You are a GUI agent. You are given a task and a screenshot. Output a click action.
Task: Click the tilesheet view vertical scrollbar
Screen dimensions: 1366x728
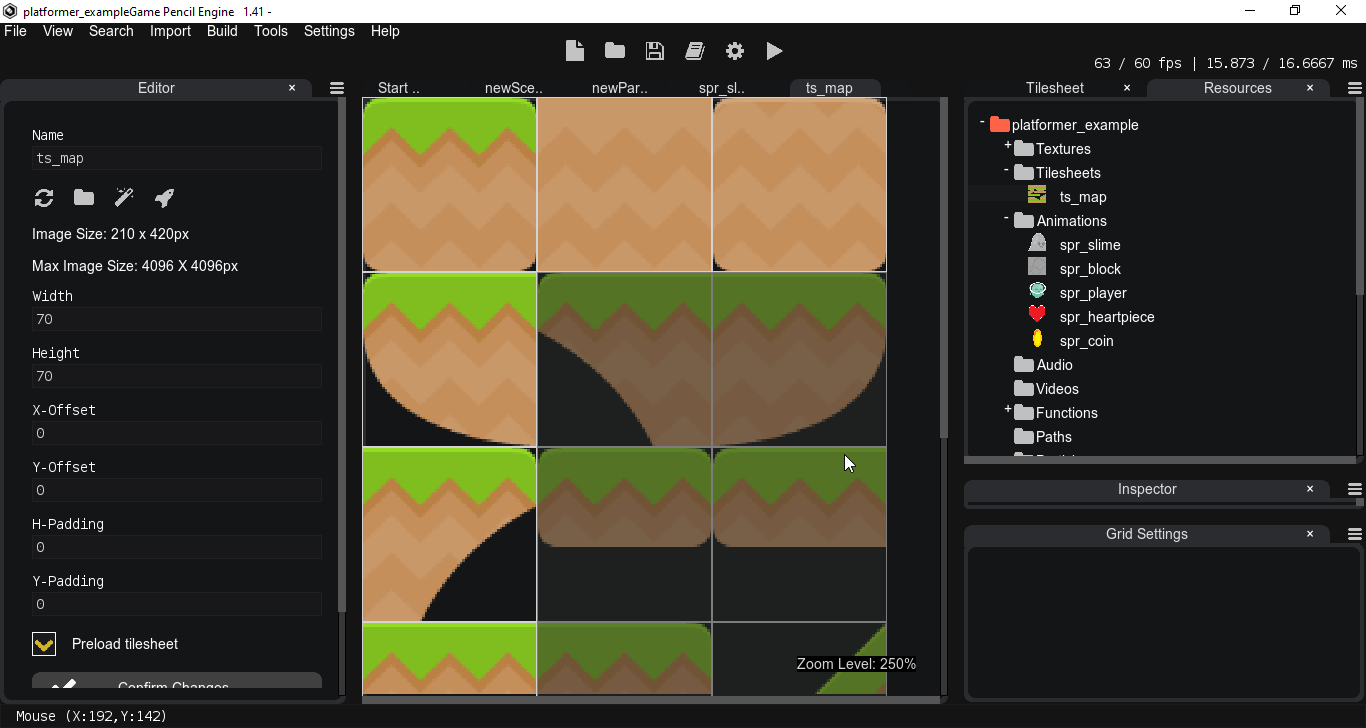[x=944, y=268]
